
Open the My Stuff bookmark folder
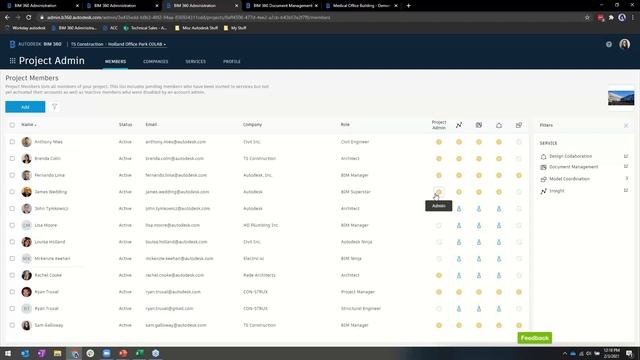coord(235,28)
